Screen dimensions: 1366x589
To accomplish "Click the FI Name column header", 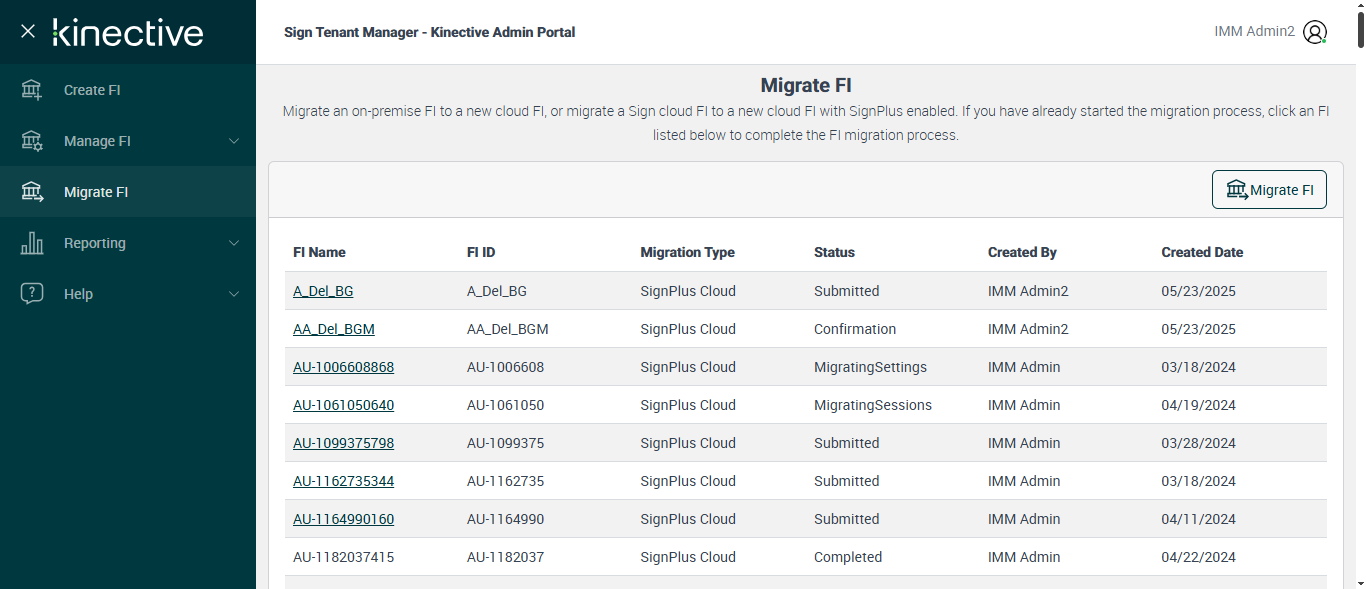I will 319,252.
